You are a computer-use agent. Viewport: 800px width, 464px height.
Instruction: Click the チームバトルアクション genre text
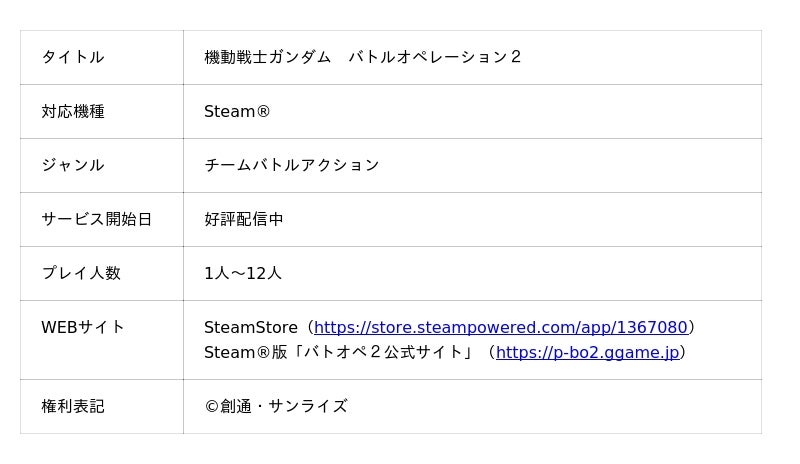pos(291,165)
